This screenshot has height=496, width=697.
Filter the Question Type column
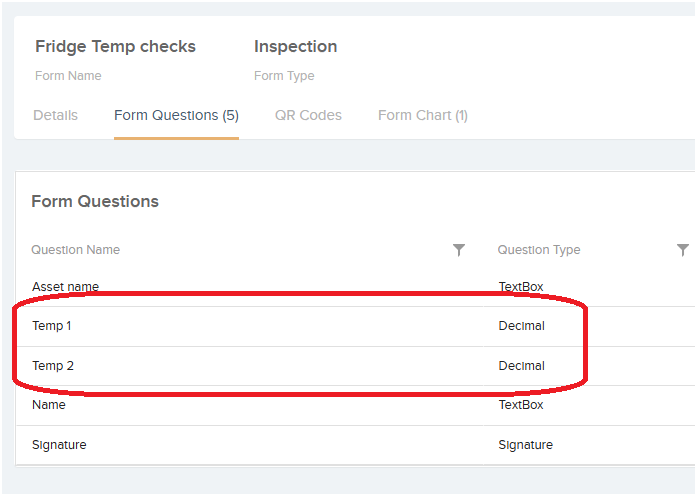point(683,250)
